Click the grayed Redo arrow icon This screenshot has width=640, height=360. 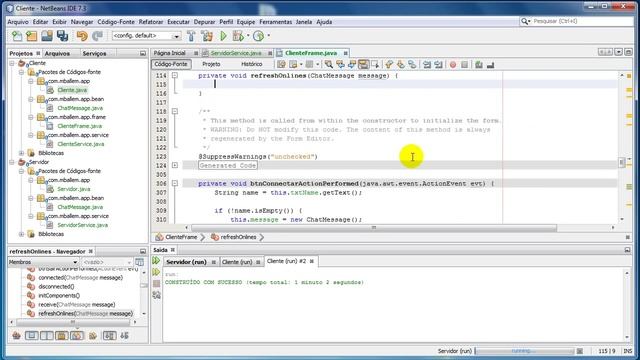click(97, 36)
